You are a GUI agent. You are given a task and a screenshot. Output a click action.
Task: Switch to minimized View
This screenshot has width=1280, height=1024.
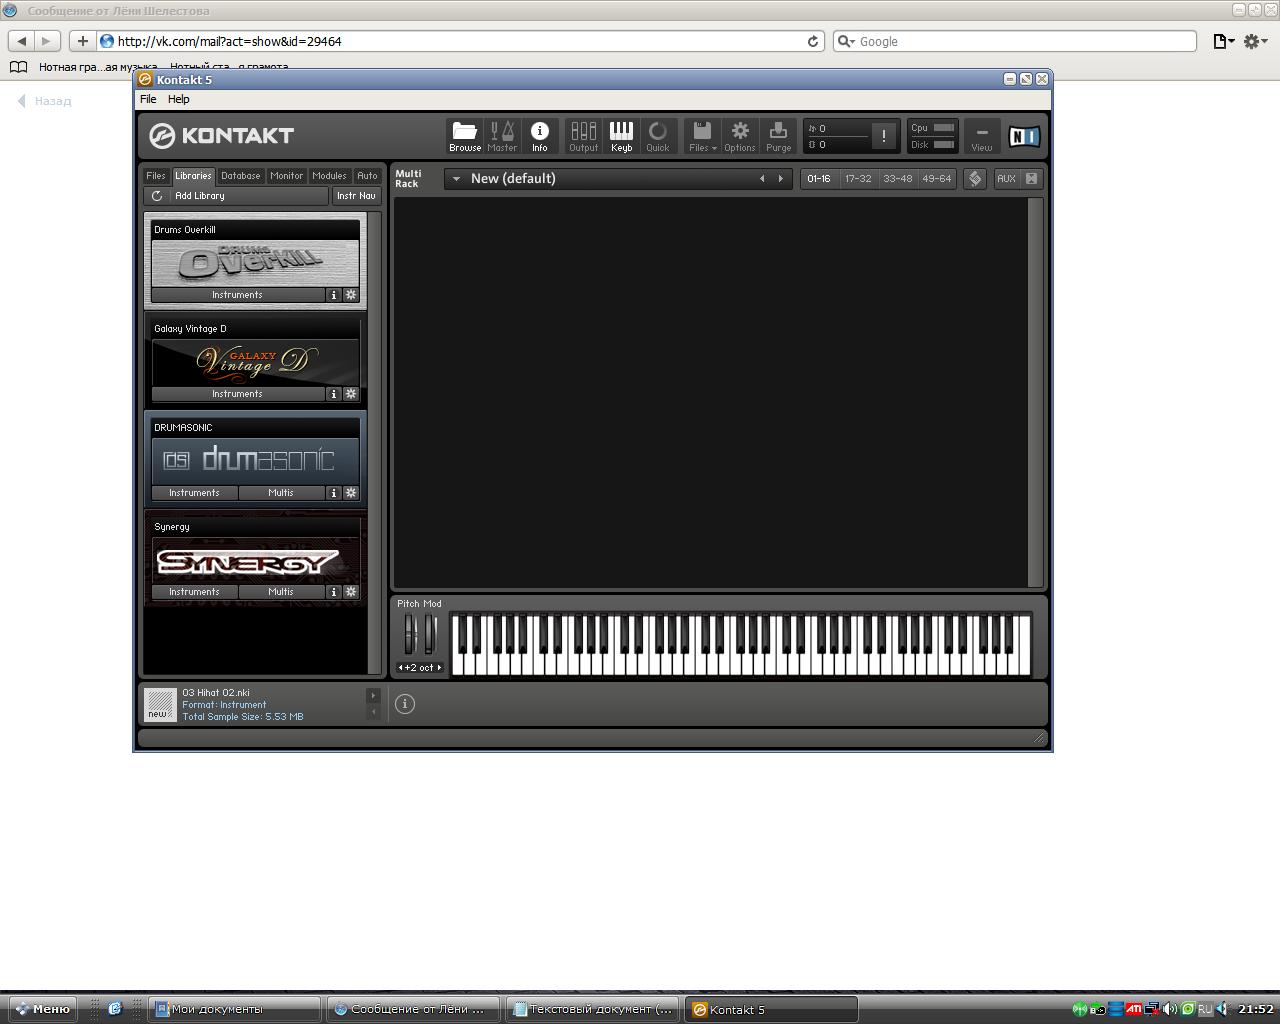pyautogui.click(x=982, y=136)
